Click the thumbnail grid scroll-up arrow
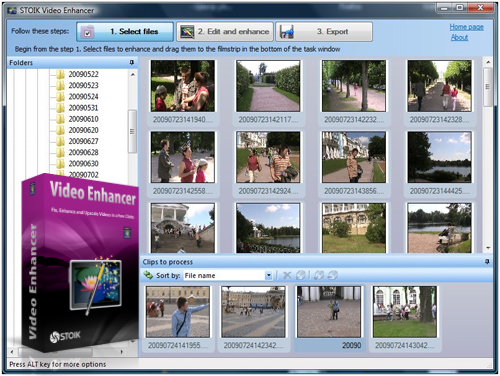 (x=488, y=62)
